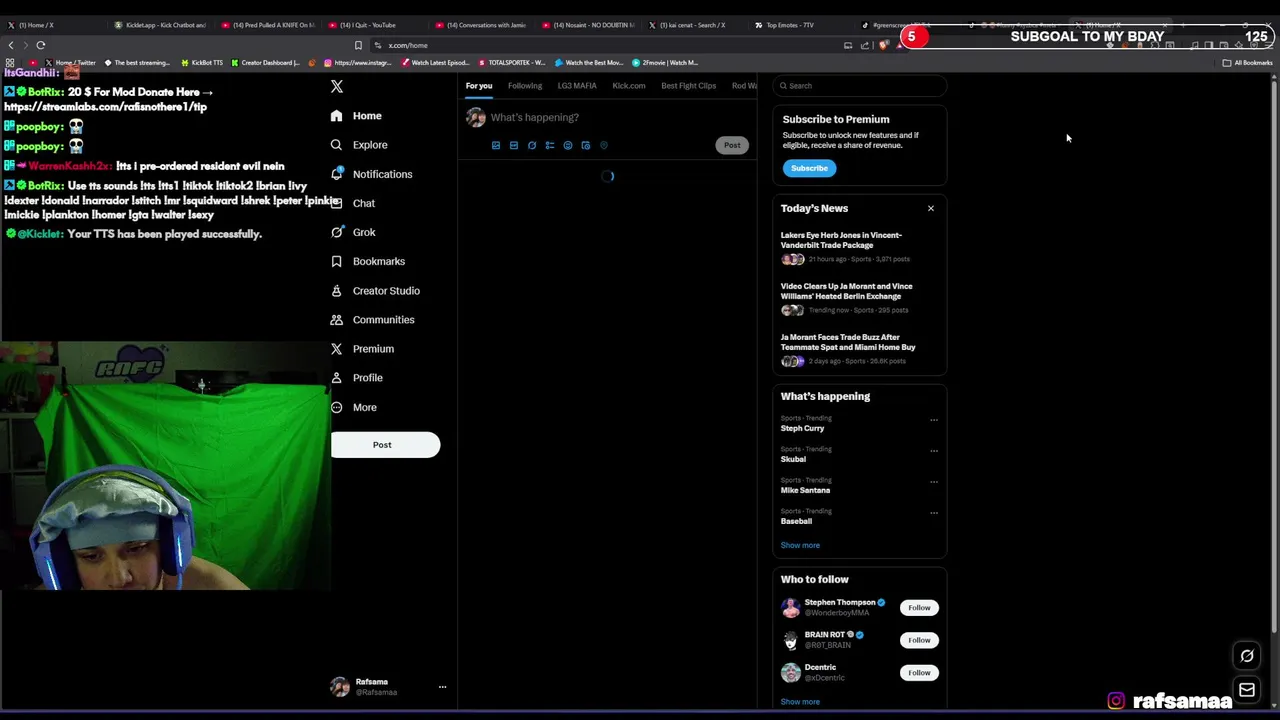
Task: Open emoji picker in the composer
Action: click(x=568, y=145)
